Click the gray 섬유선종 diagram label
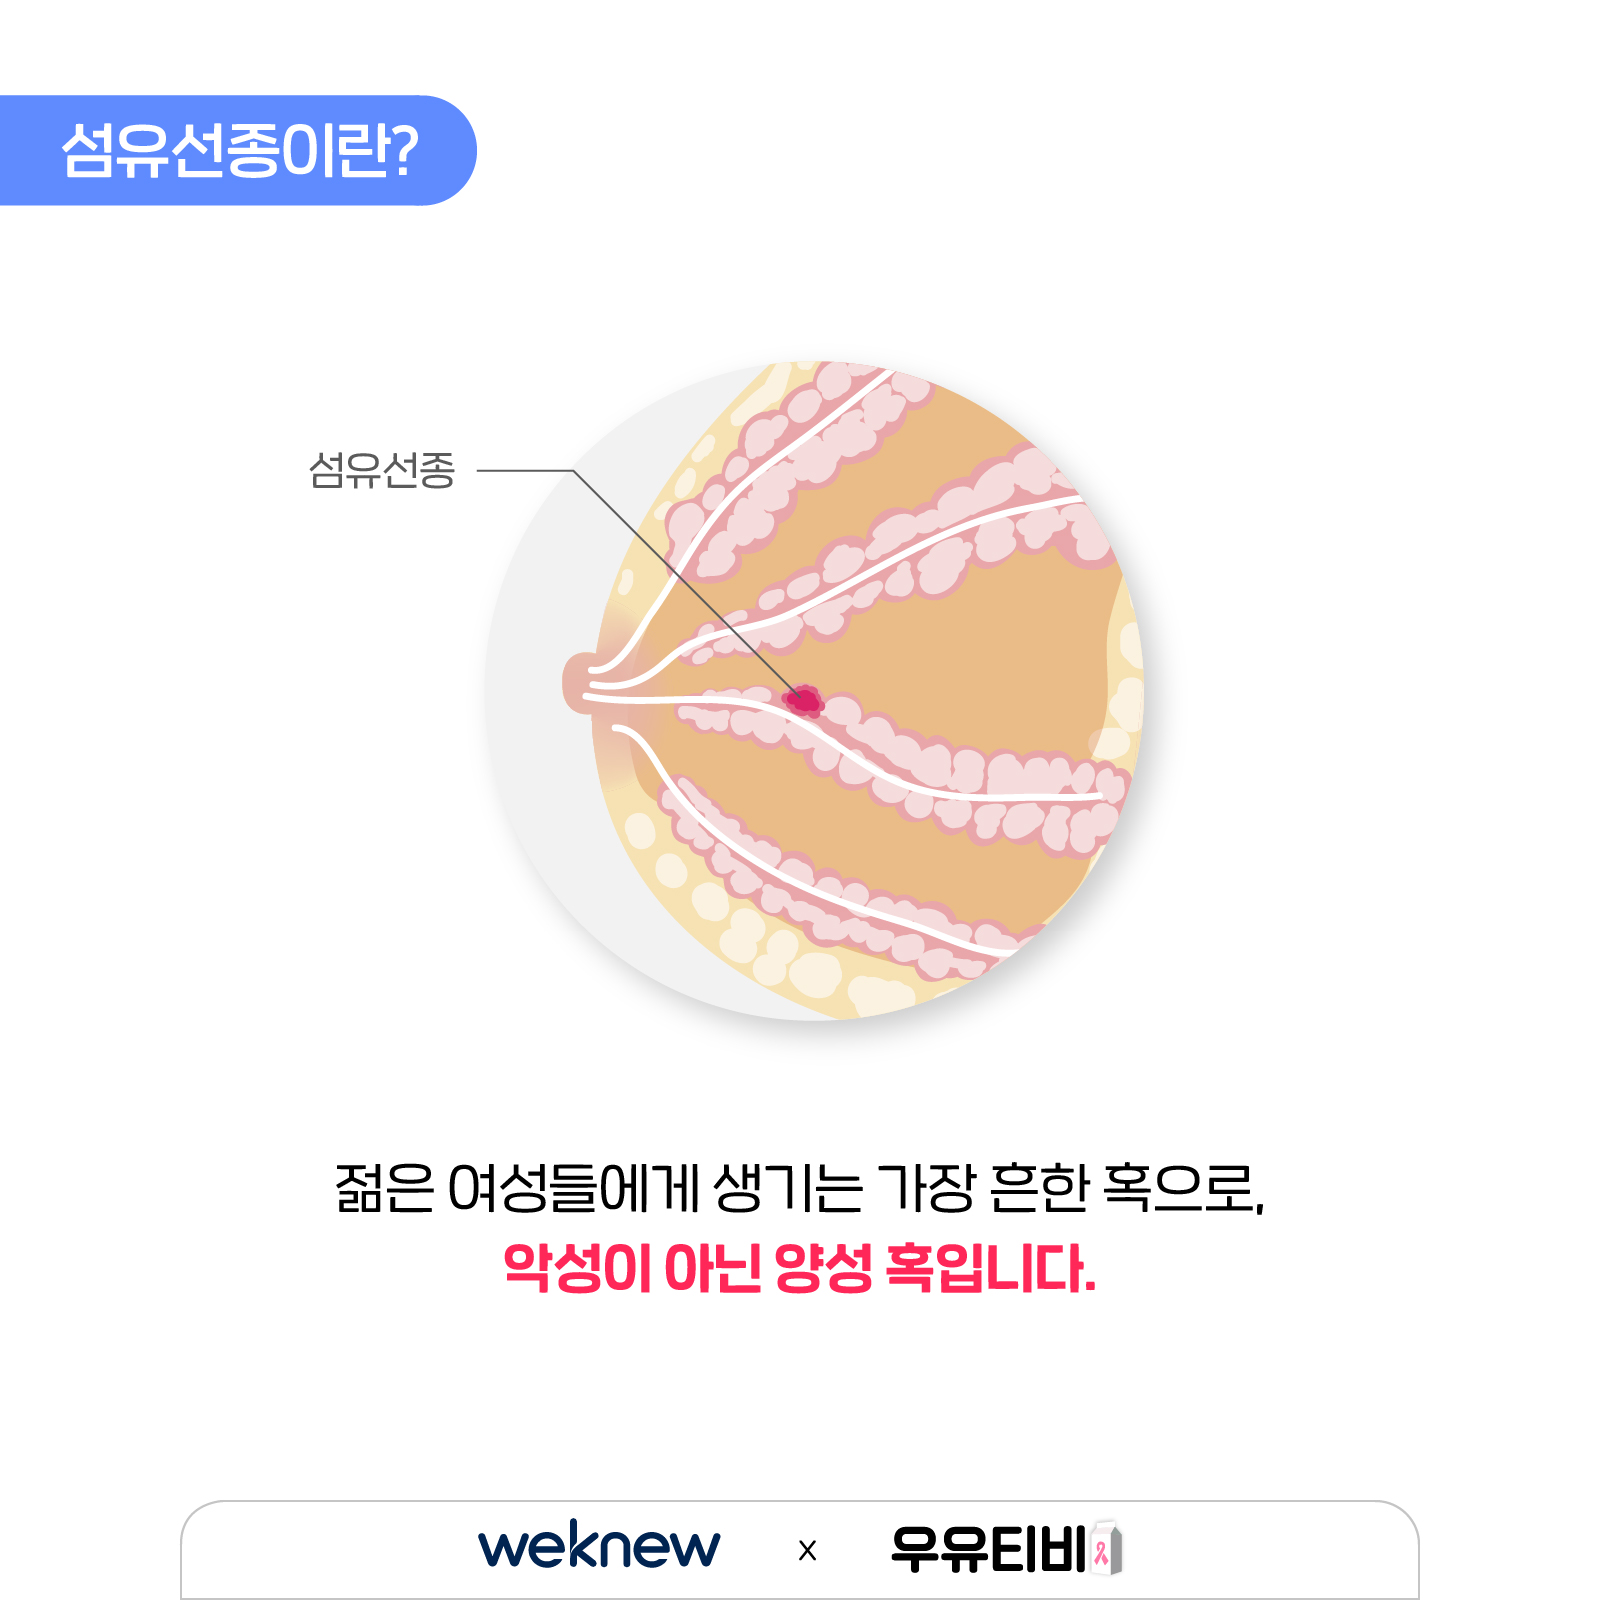1600x1600 pixels. [382, 470]
